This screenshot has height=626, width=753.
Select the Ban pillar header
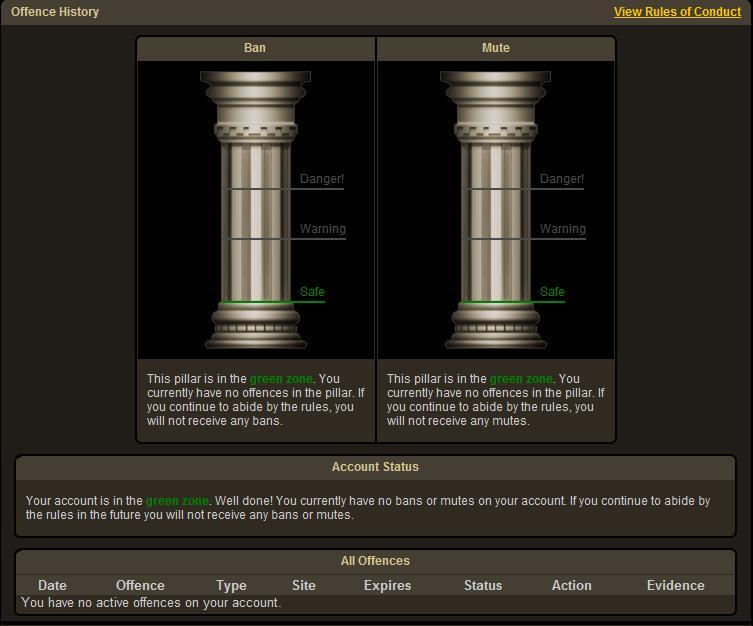click(255, 48)
